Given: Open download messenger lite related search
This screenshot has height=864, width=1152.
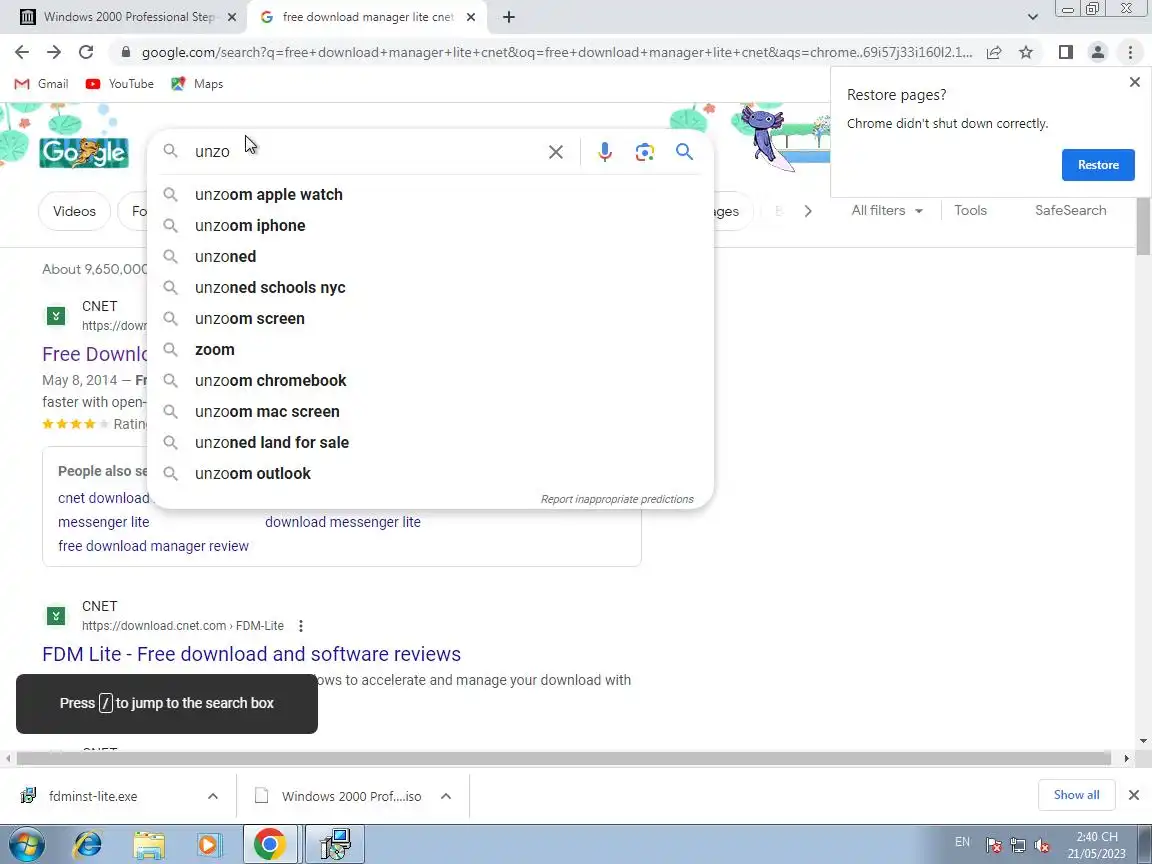Looking at the screenshot, I should [343, 522].
